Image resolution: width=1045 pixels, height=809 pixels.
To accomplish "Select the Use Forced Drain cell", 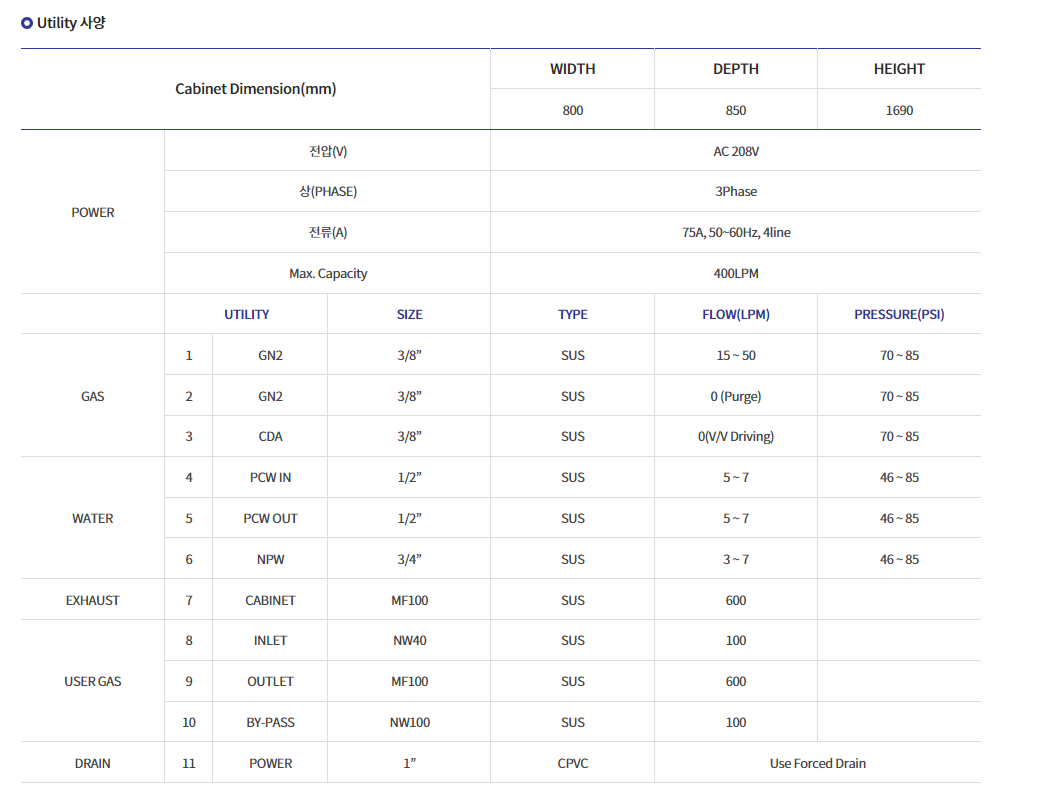I will (x=817, y=764).
